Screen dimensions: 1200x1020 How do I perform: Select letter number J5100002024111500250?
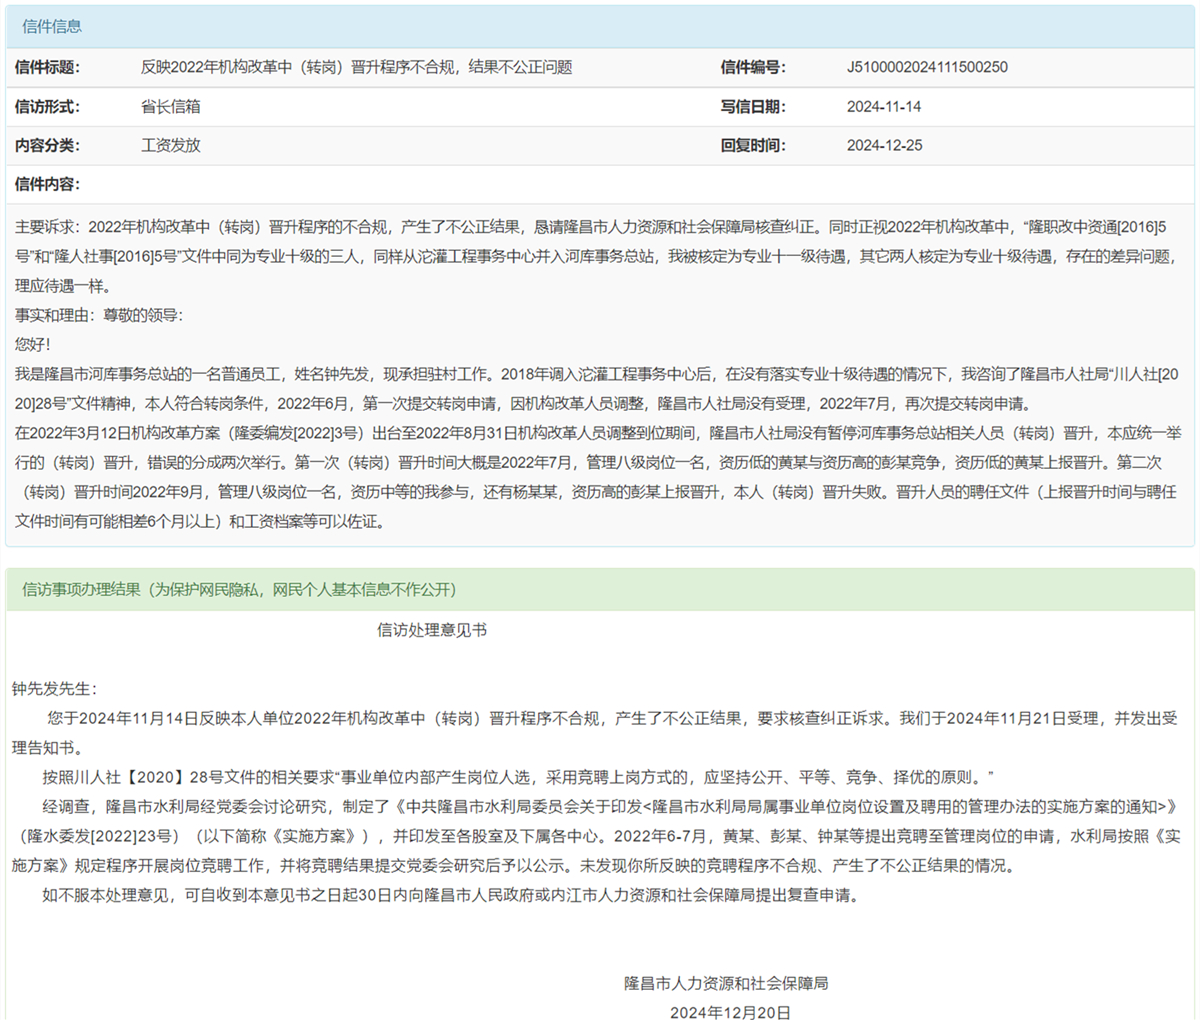point(927,67)
